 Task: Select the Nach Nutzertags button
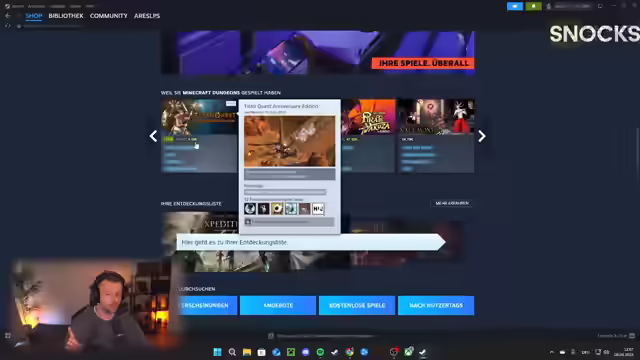click(436, 305)
